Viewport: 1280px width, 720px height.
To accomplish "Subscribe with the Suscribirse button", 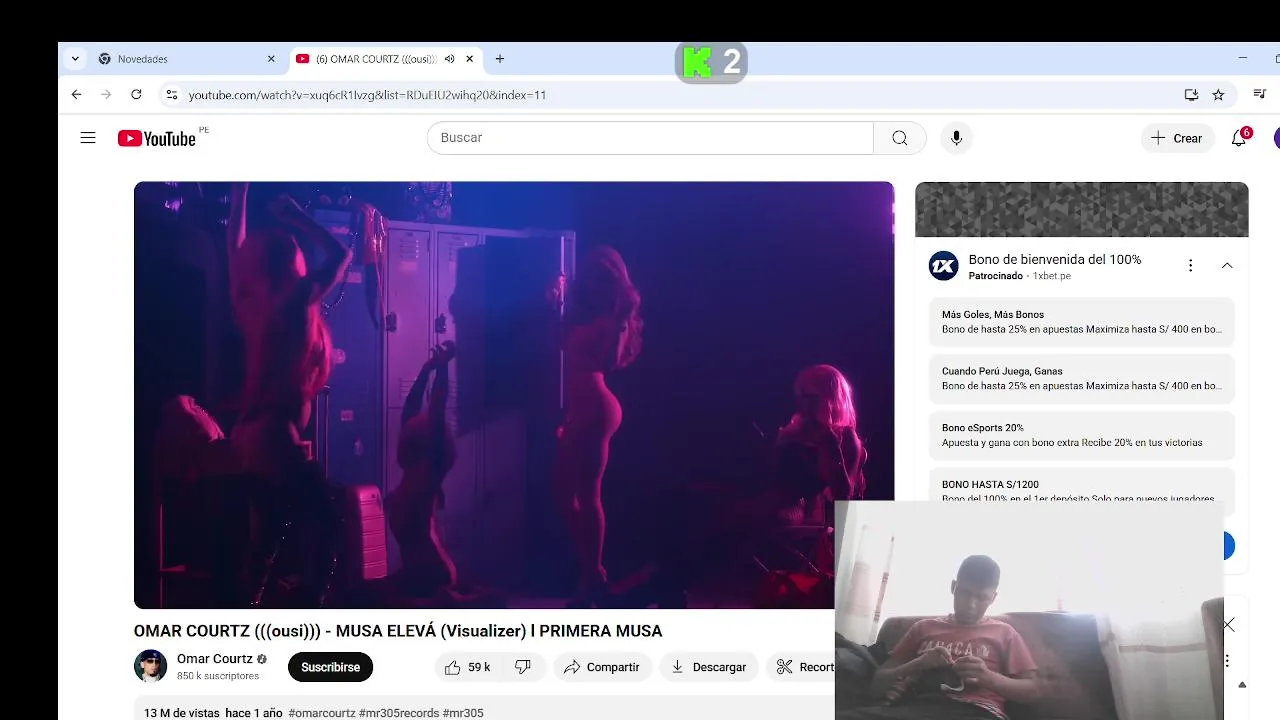I will click(x=330, y=667).
